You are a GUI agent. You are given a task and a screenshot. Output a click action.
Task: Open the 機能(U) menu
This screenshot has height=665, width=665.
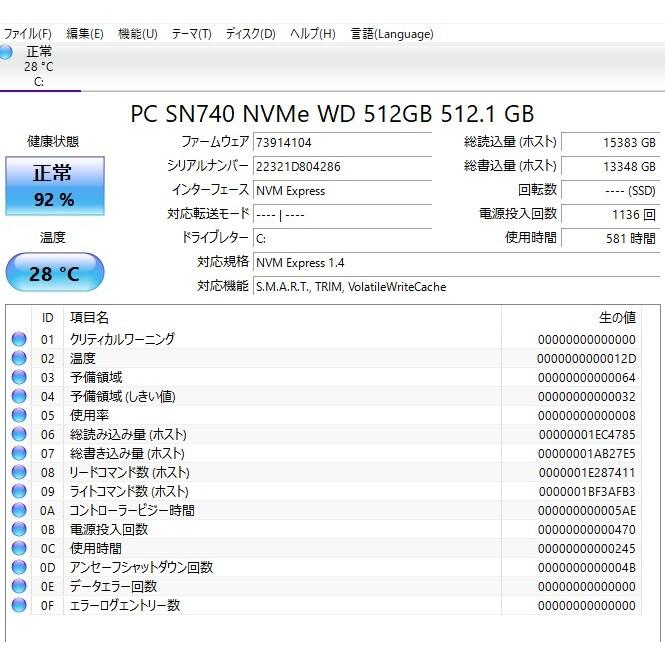(138, 34)
